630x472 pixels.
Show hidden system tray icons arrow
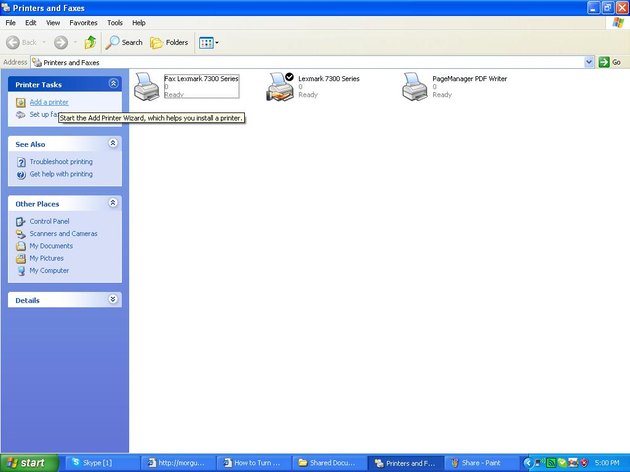(528, 463)
